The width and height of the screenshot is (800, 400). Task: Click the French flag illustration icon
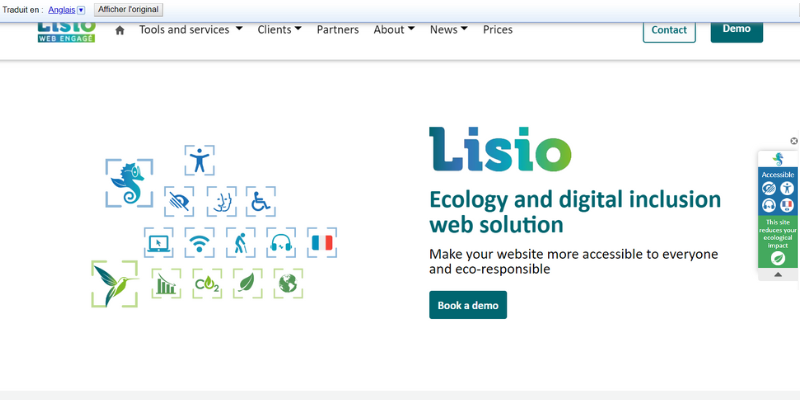click(322, 242)
